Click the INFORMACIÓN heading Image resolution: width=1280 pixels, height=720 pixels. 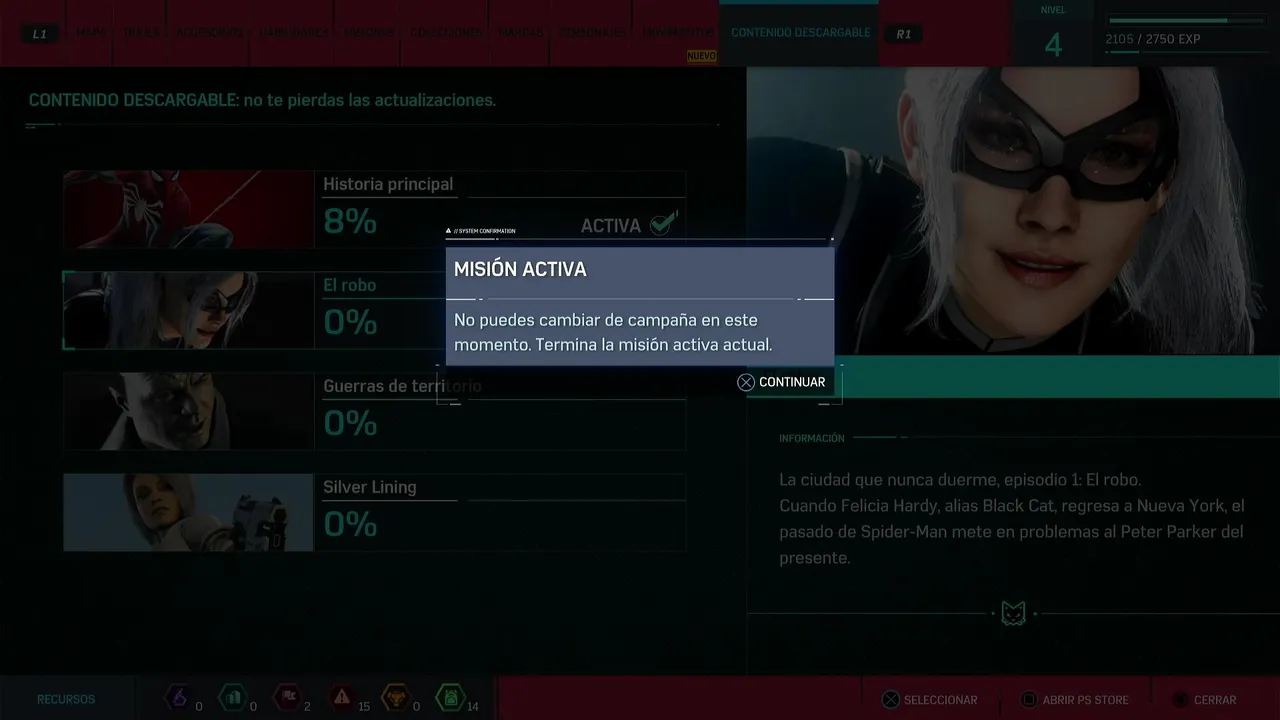click(812, 438)
